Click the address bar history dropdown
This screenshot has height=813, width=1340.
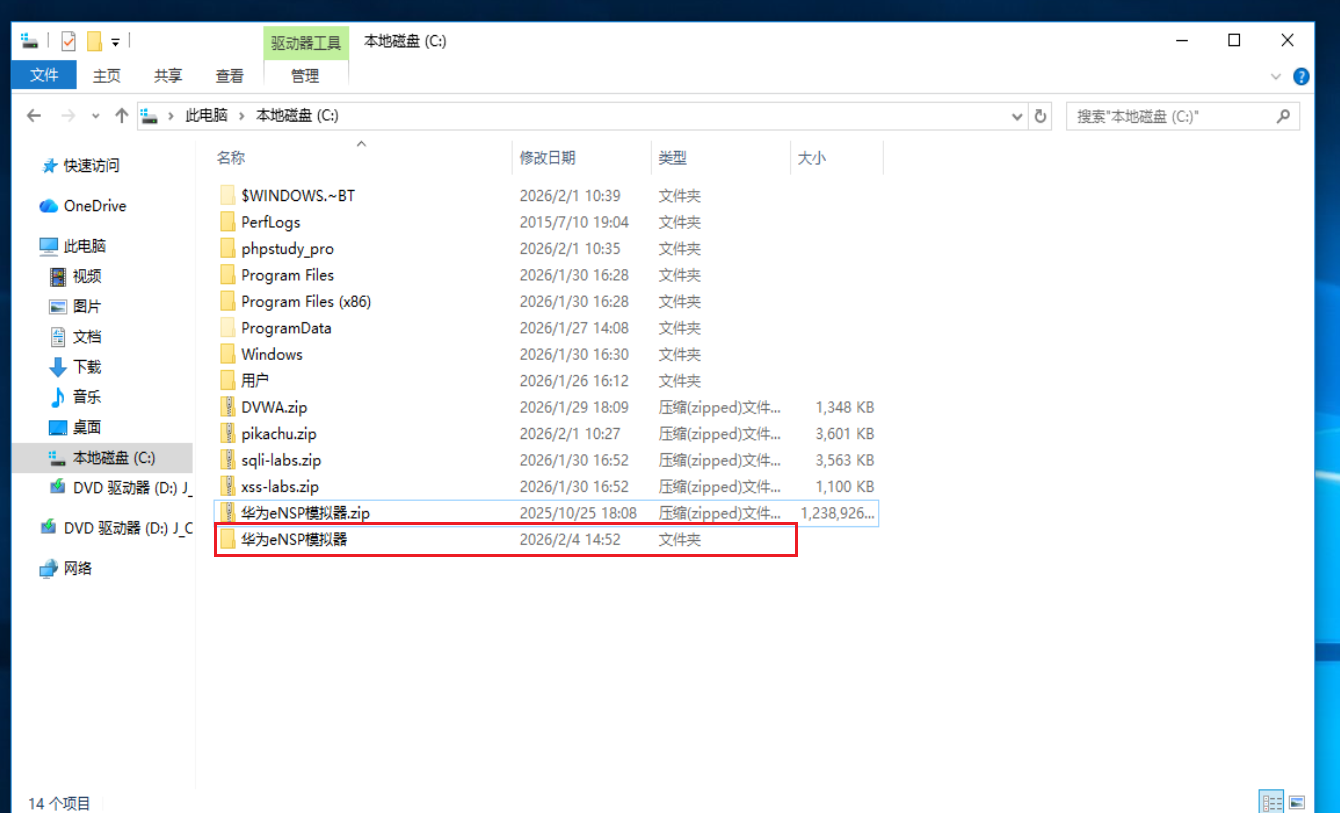(x=1018, y=116)
